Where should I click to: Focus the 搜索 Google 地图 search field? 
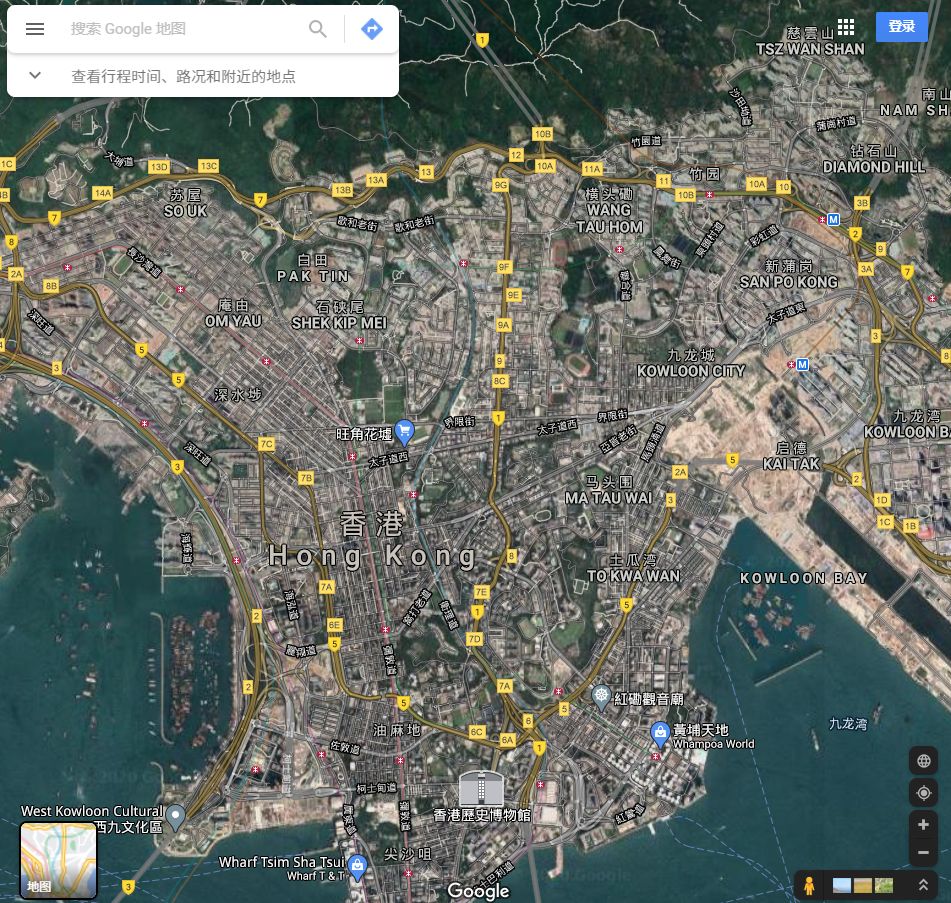(x=180, y=29)
